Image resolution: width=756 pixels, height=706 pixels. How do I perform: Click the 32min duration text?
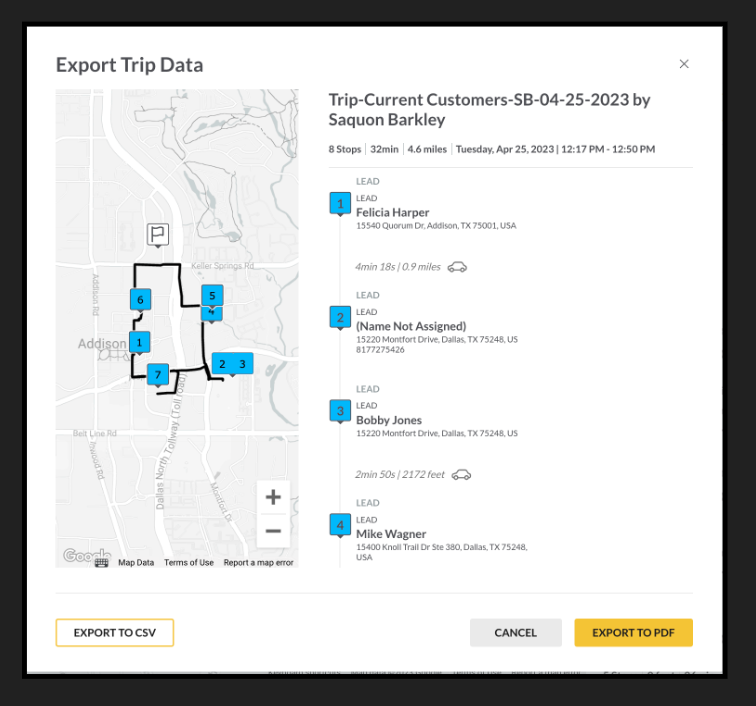point(384,149)
